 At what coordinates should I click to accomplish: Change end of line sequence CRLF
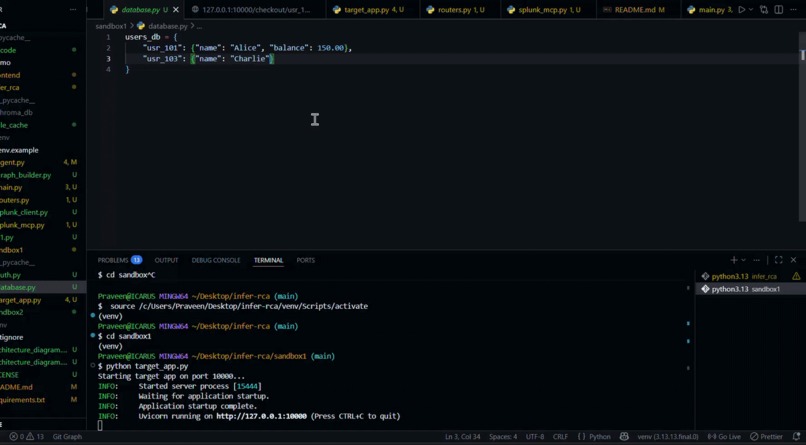(560, 436)
